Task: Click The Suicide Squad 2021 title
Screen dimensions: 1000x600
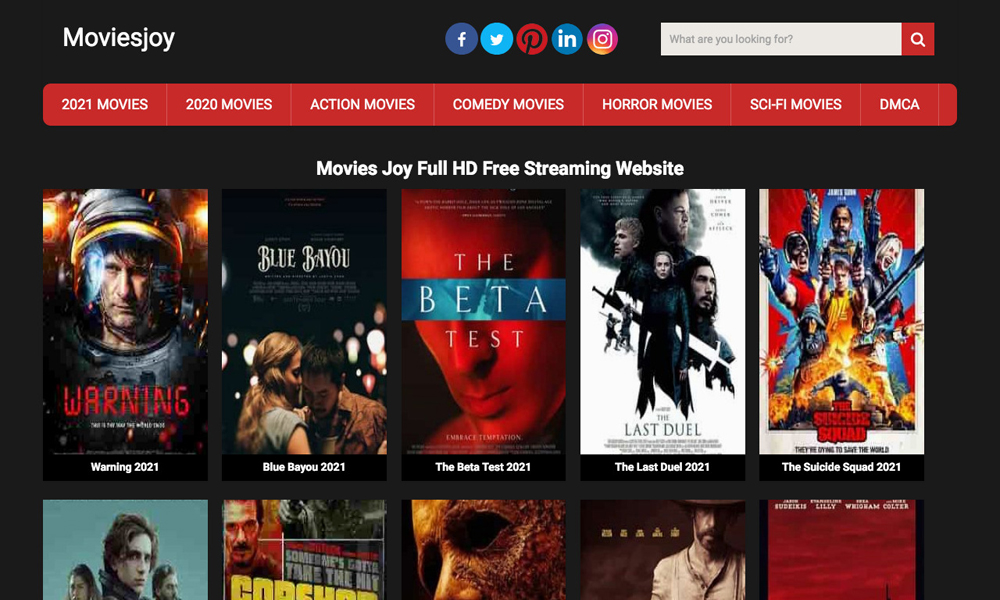Action: 841,467
